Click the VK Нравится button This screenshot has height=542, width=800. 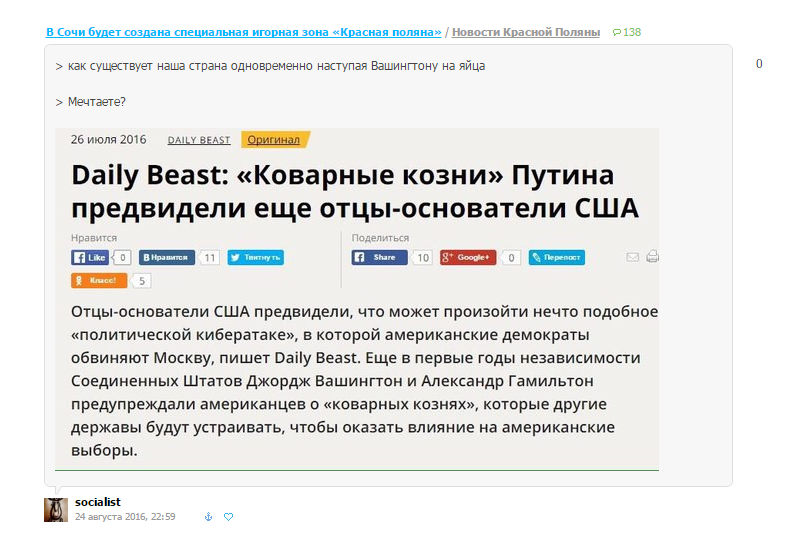point(167,257)
